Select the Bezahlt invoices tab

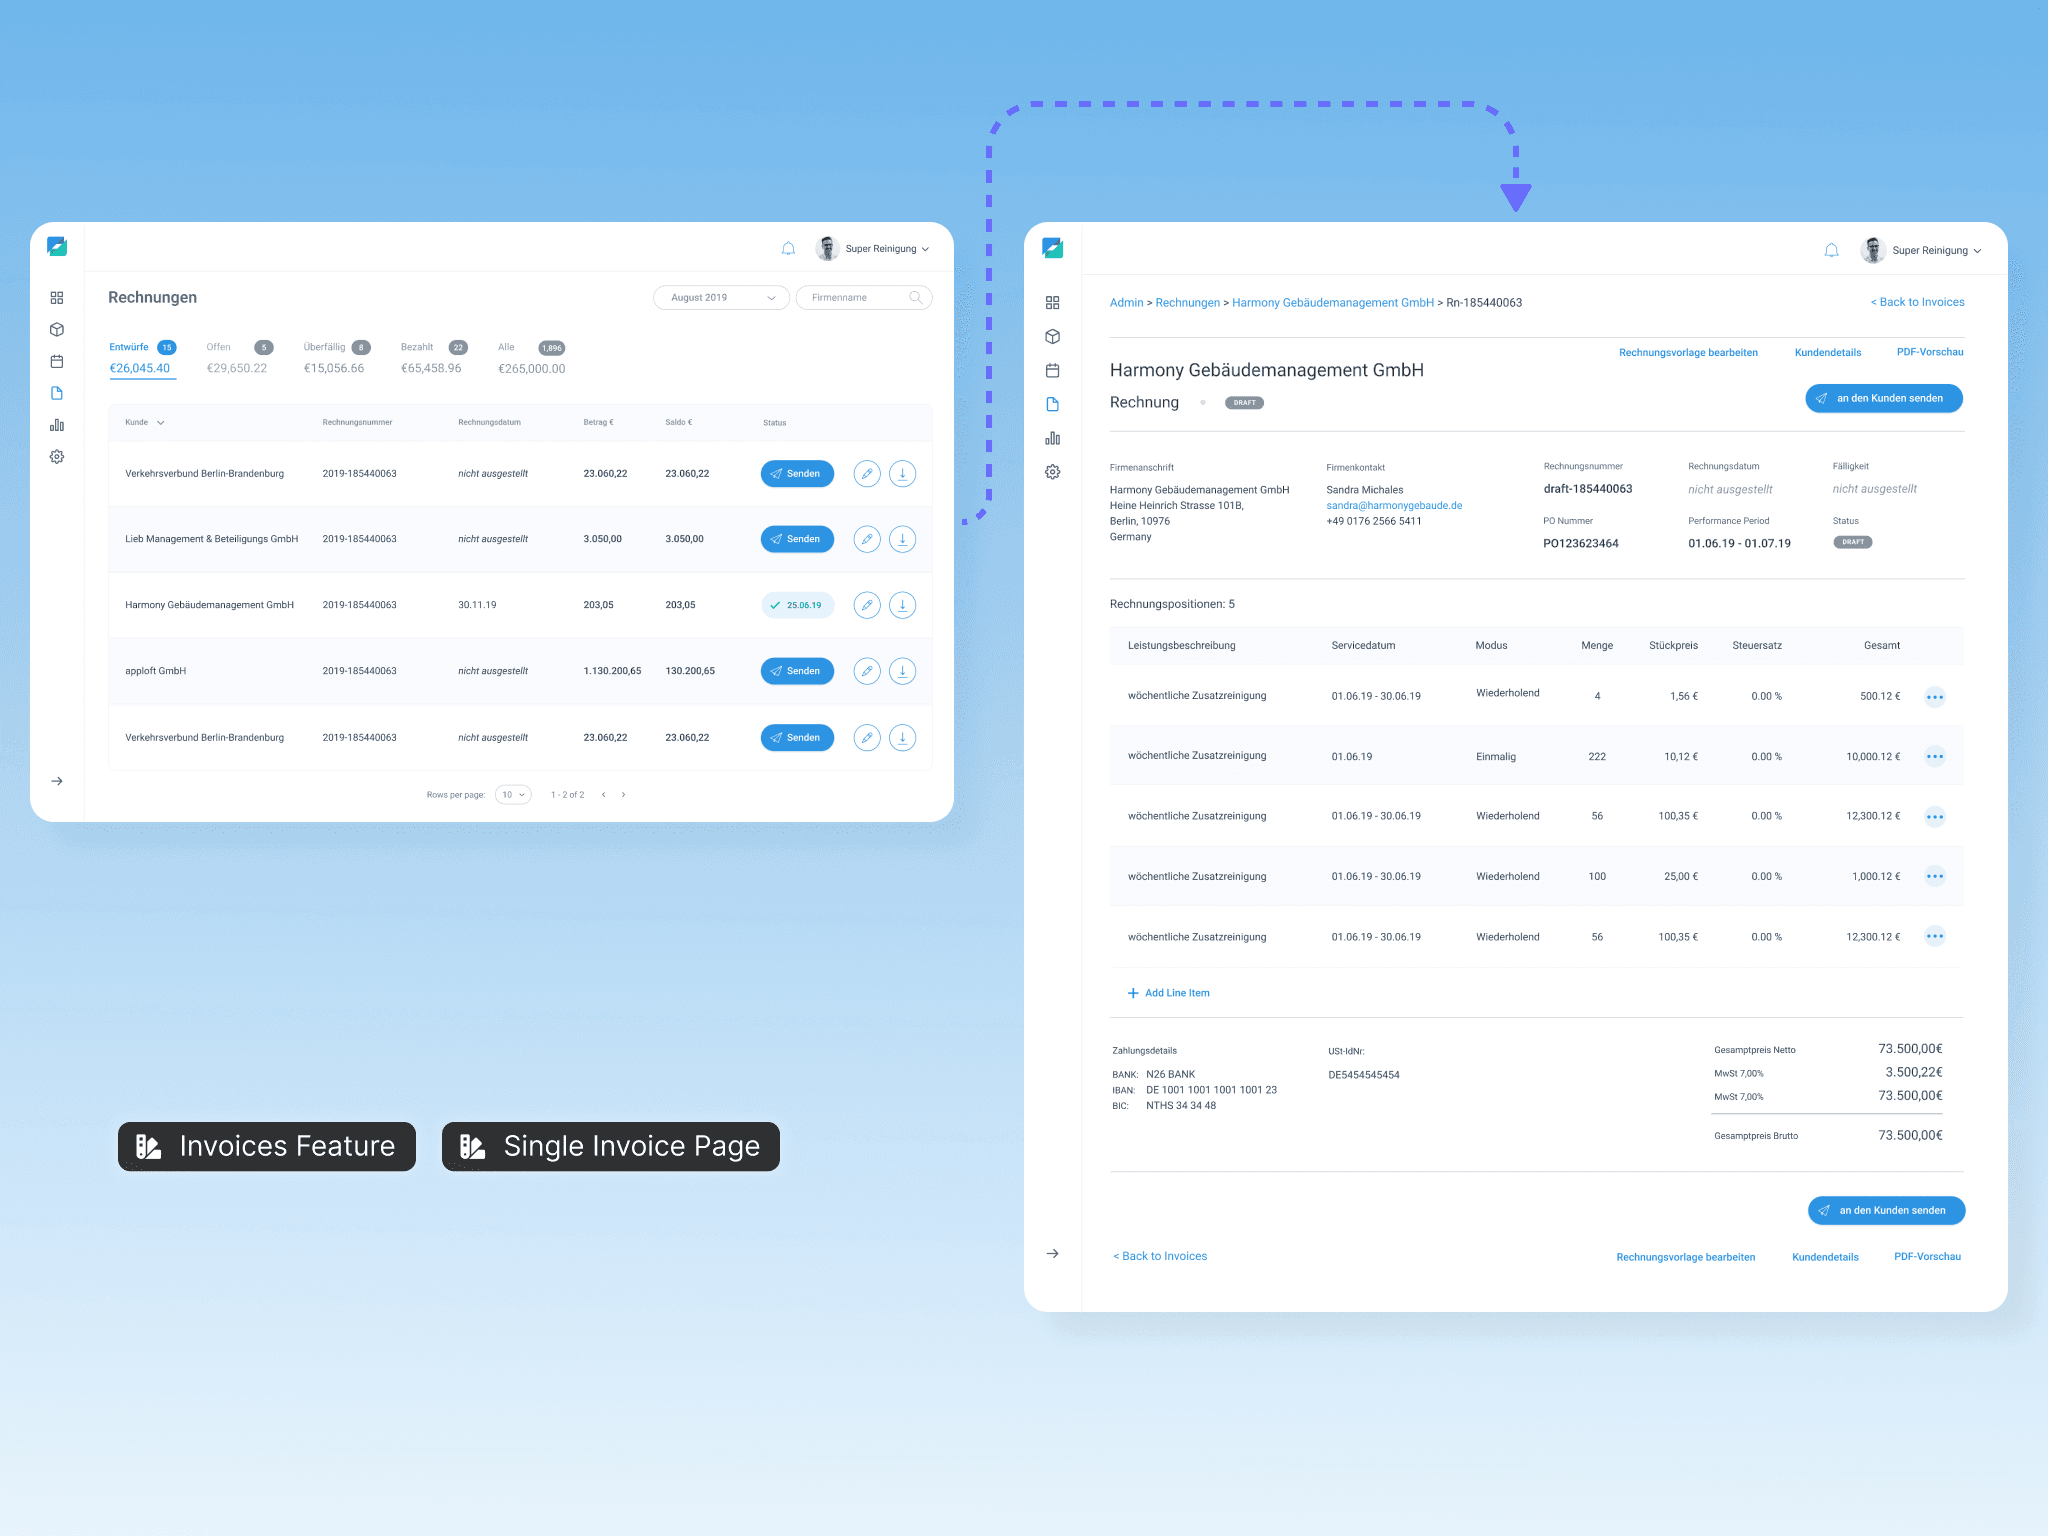[417, 347]
